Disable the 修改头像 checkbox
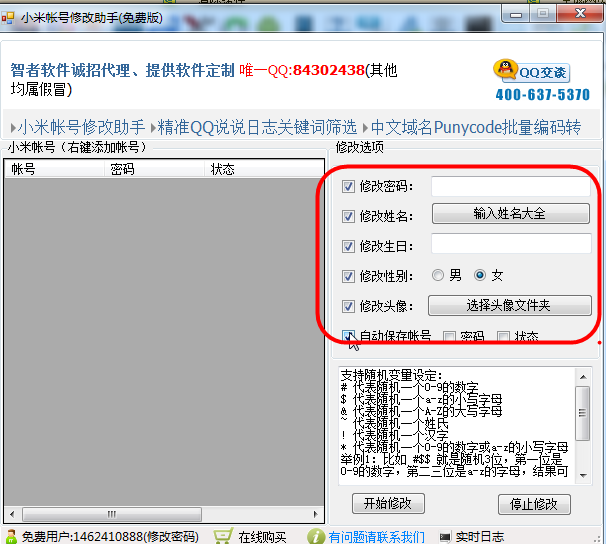The height and width of the screenshot is (544, 606). [348, 306]
